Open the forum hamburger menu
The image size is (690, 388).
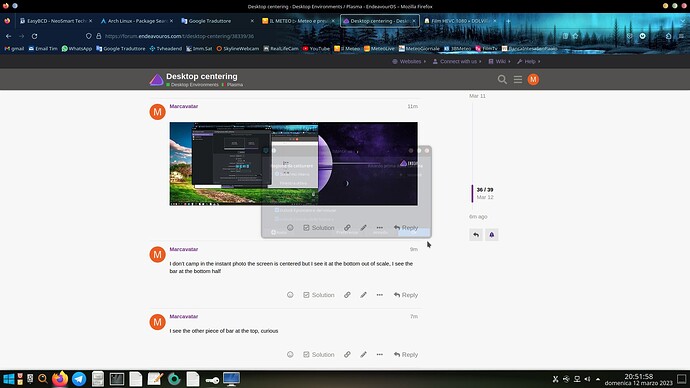click(518, 80)
